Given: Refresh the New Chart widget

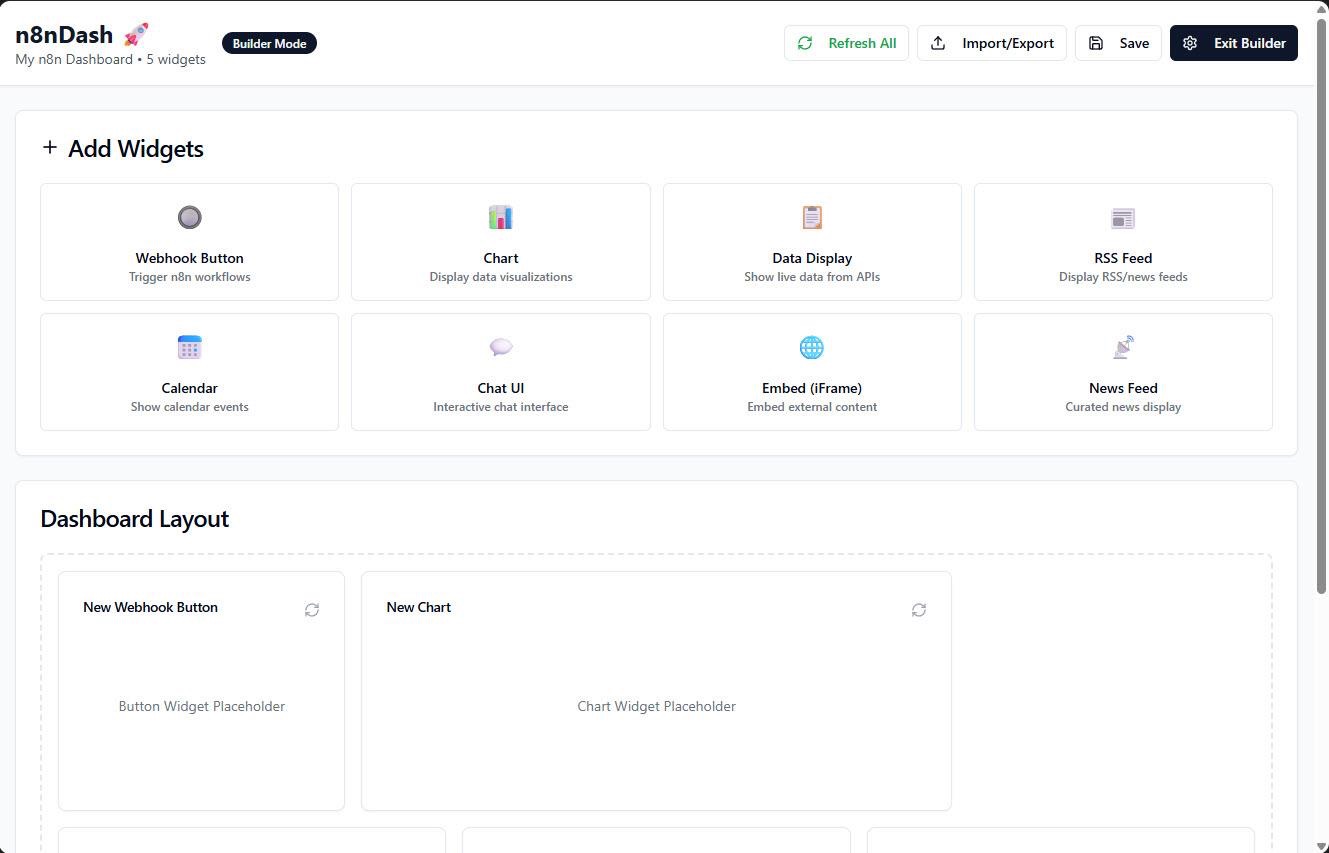Looking at the screenshot, I should pos(918,610).
